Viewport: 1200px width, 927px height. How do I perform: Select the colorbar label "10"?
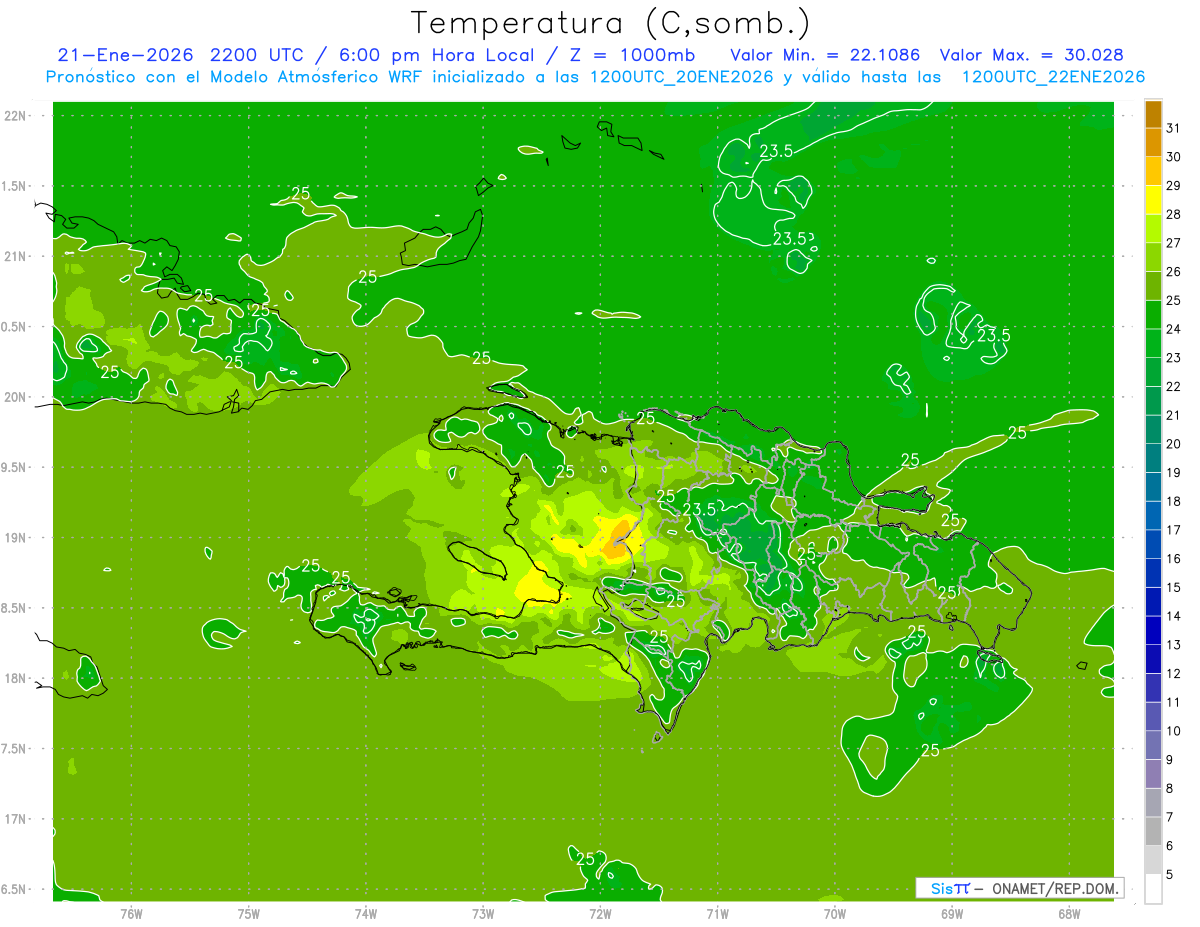1174,731
